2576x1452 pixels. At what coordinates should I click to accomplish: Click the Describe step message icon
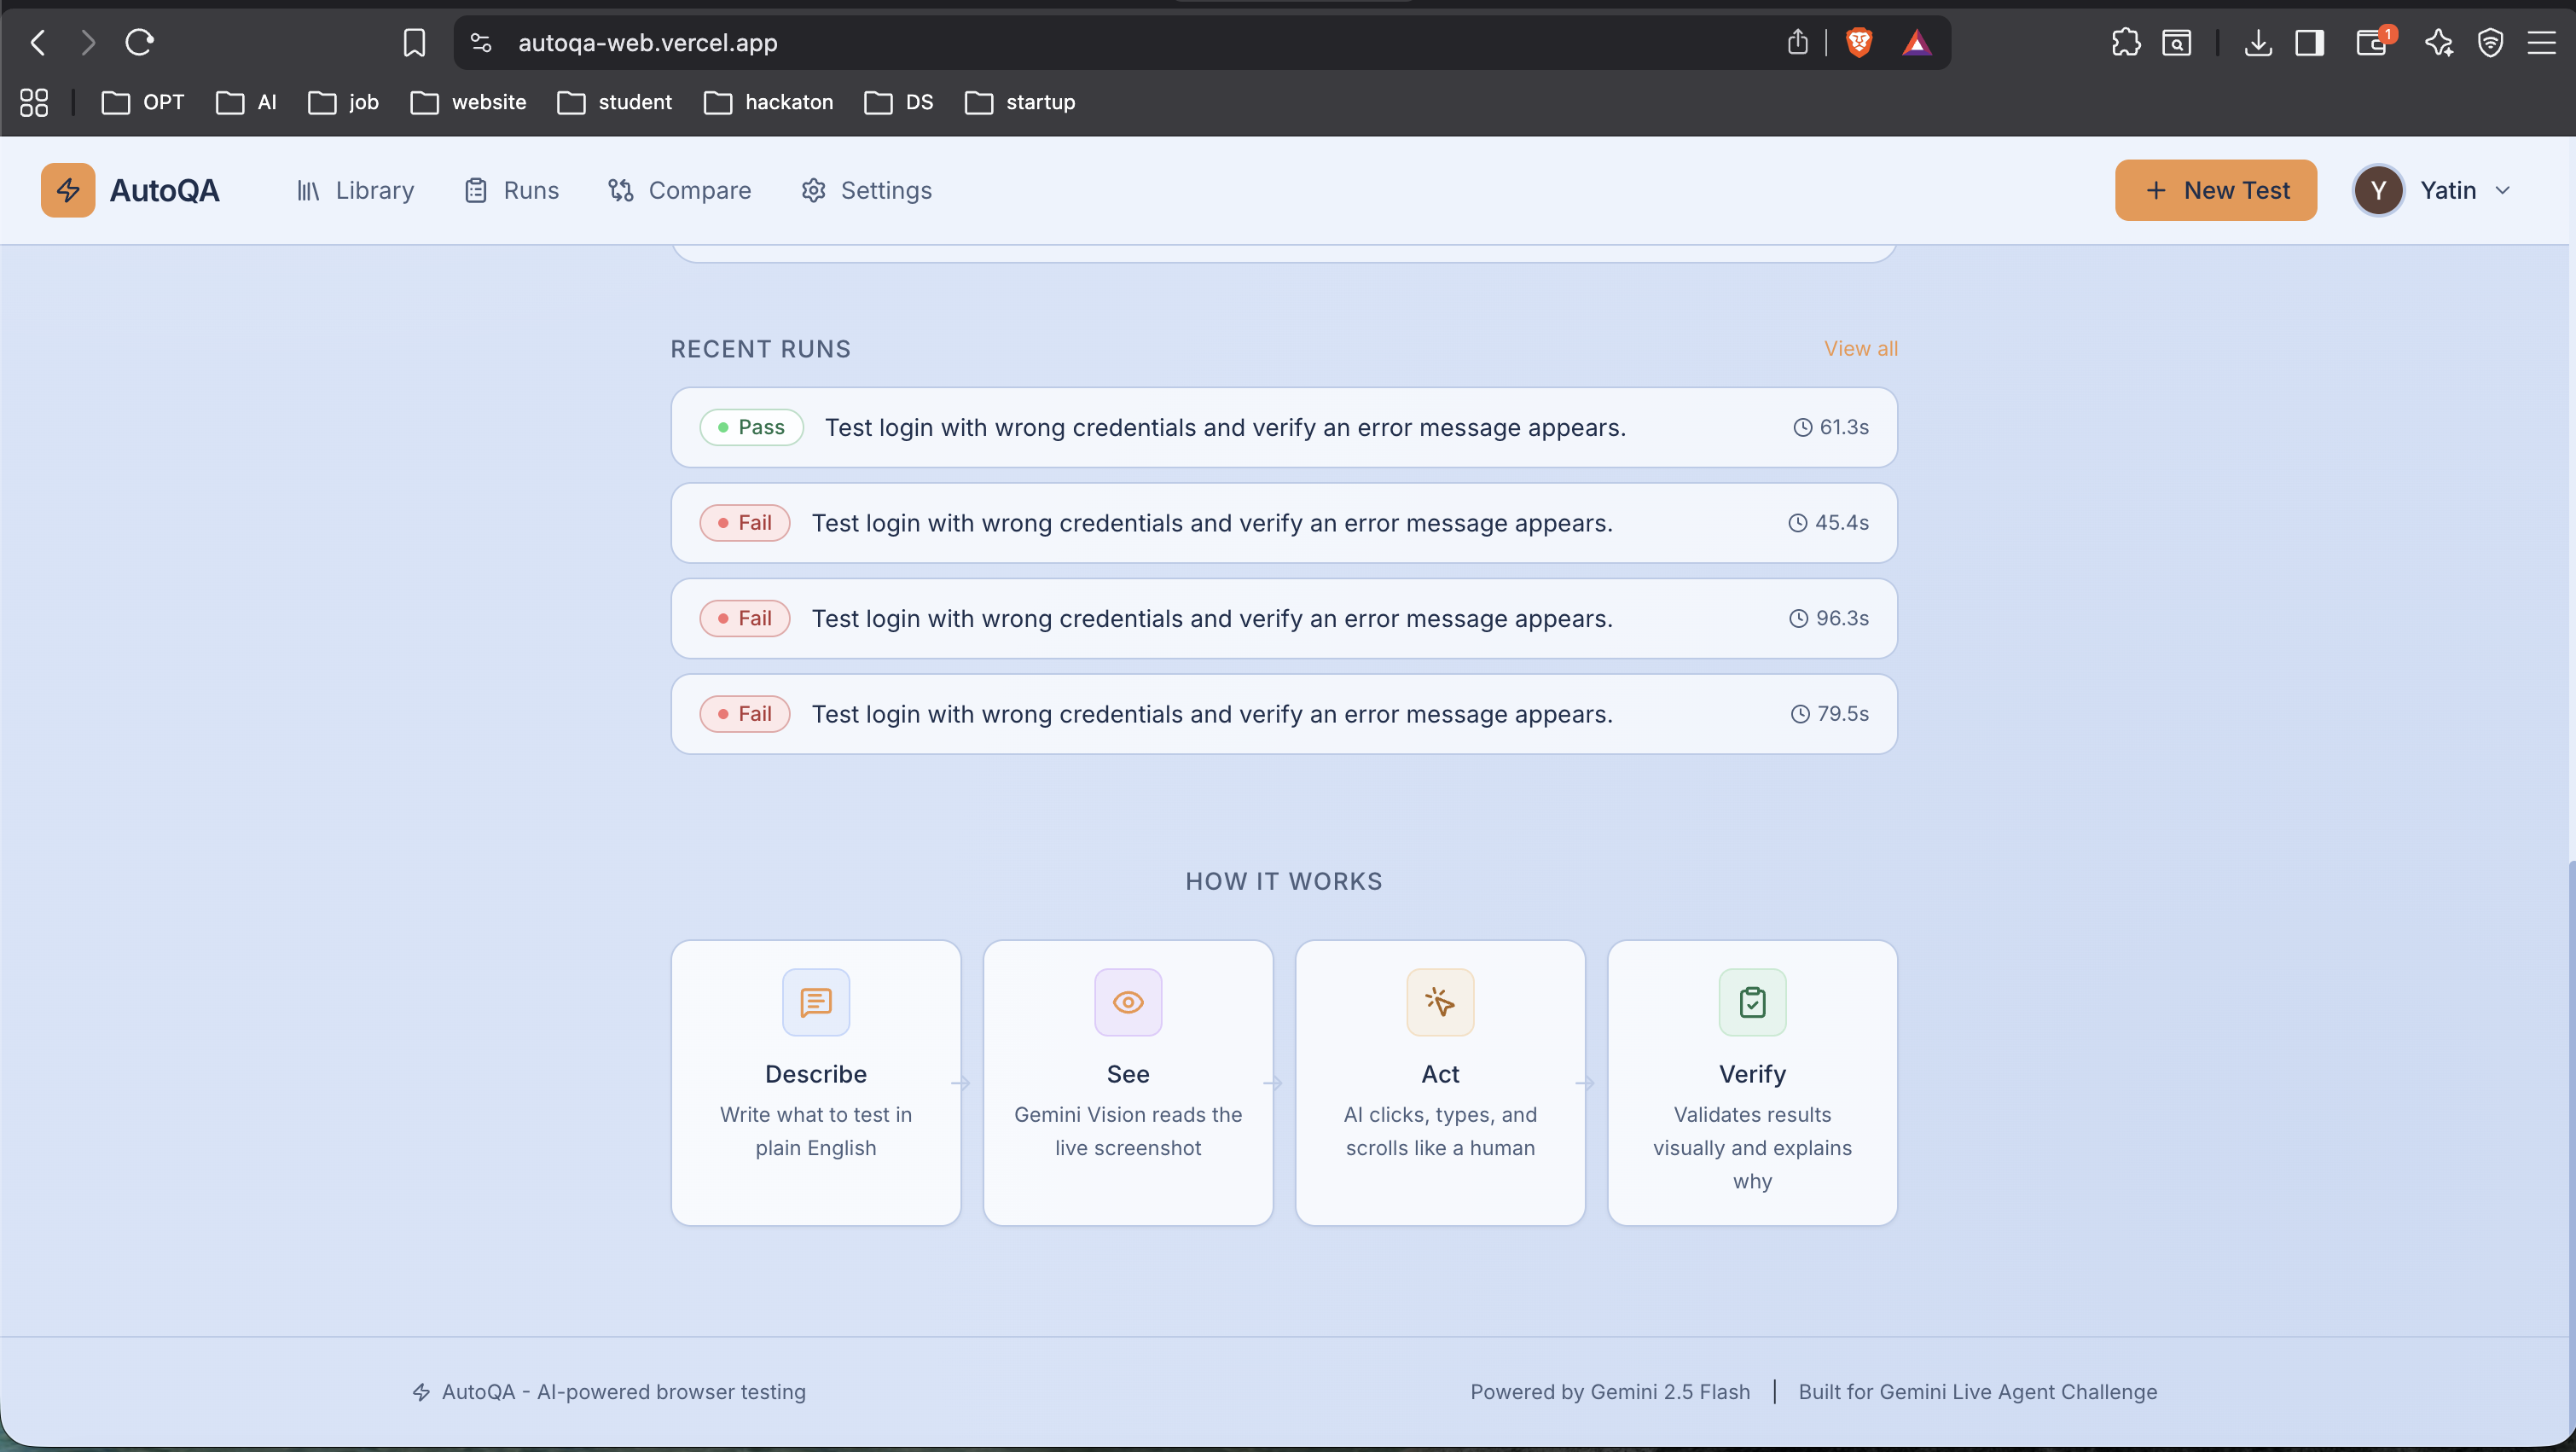click(815, 1002)
